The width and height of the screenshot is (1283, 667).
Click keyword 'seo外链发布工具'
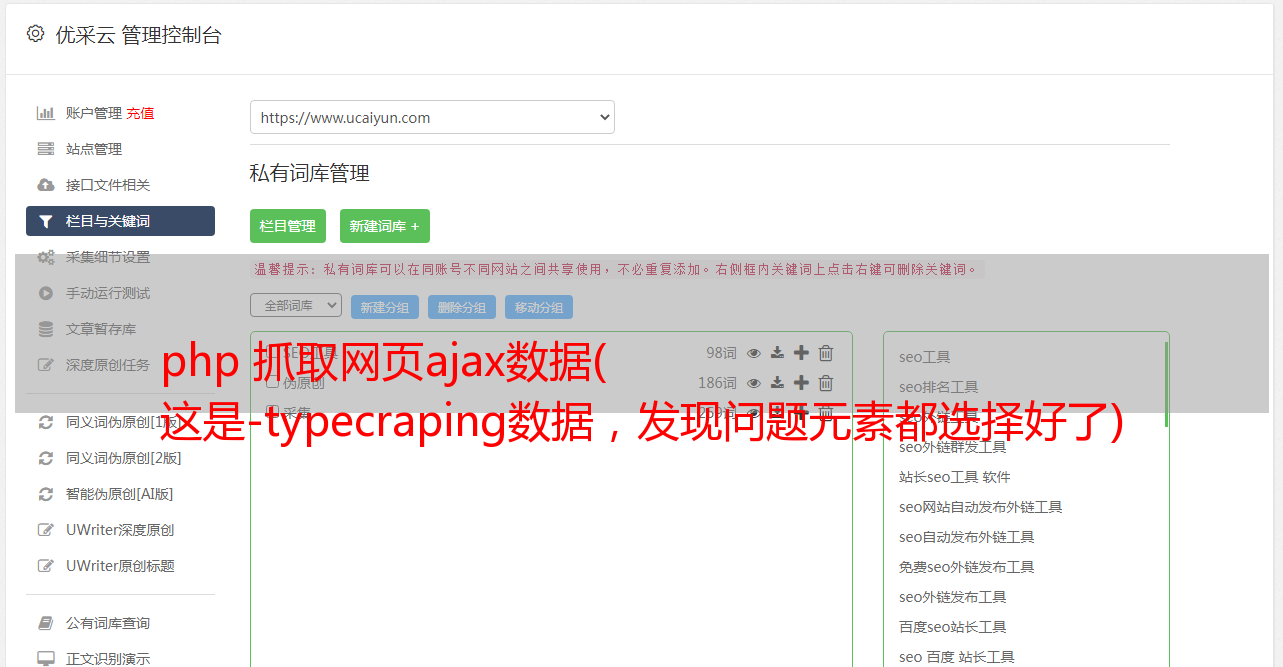click(953, 597)
